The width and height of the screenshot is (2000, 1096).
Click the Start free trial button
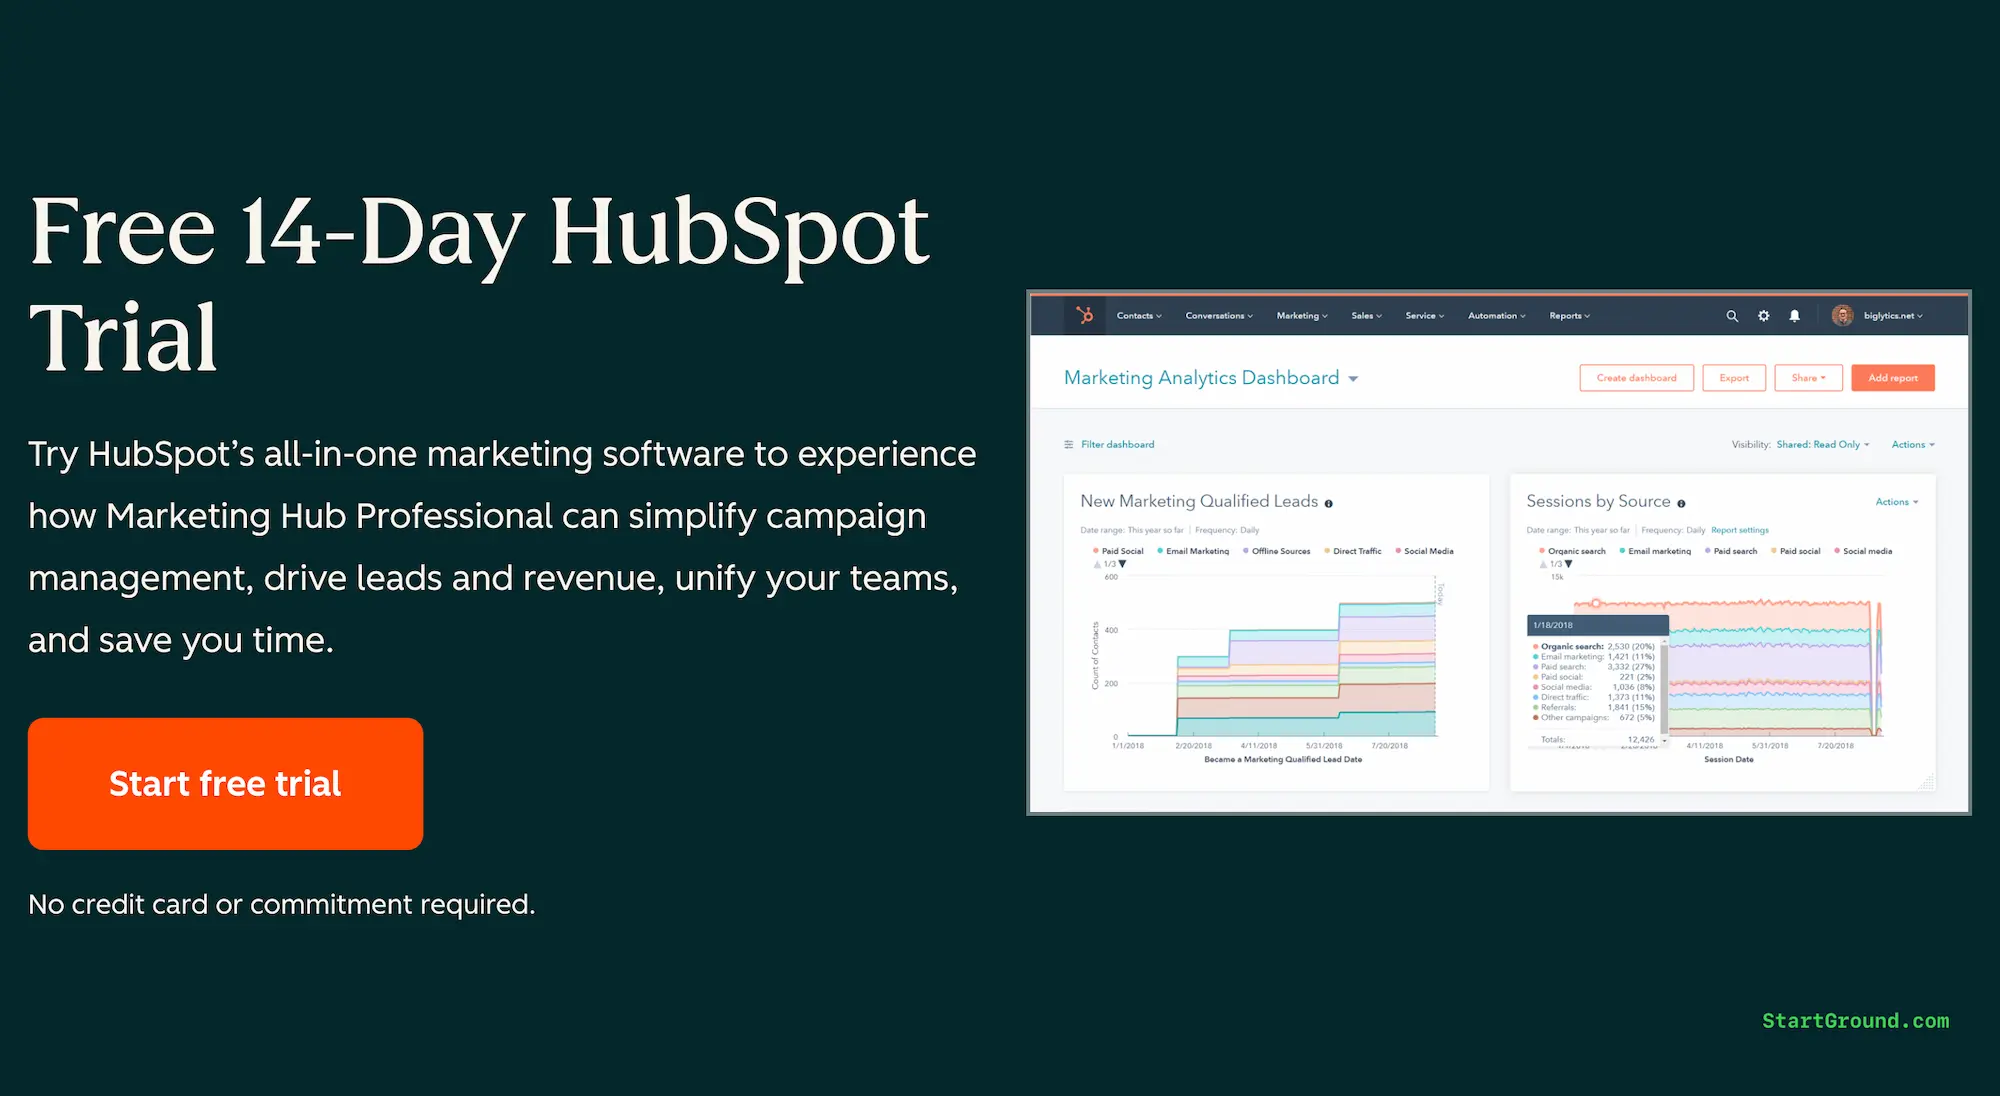pyautogui.click(x=225, y=783)
